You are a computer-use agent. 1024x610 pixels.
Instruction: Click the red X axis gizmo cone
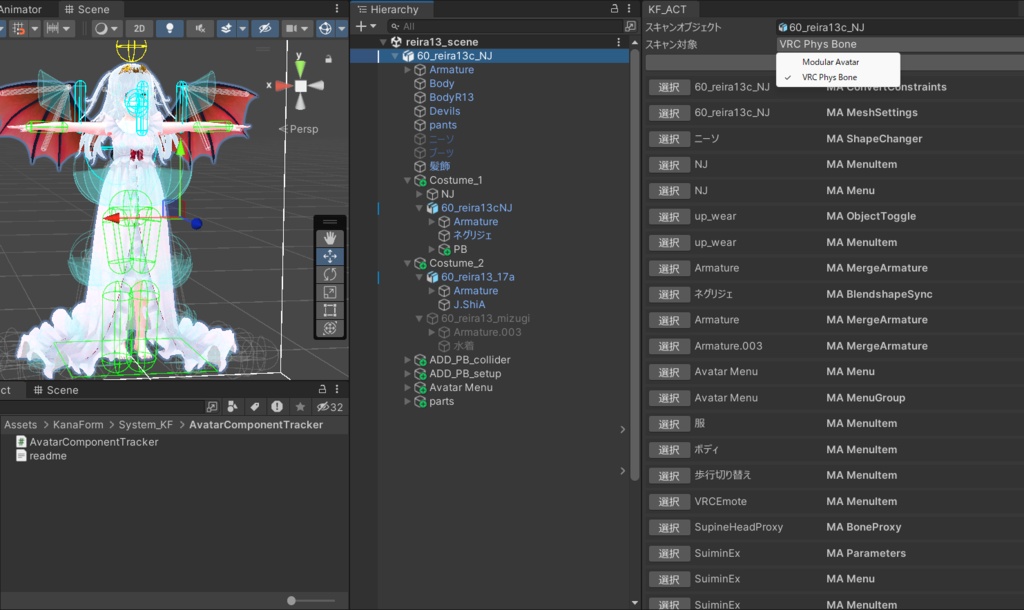click(283, 86)
